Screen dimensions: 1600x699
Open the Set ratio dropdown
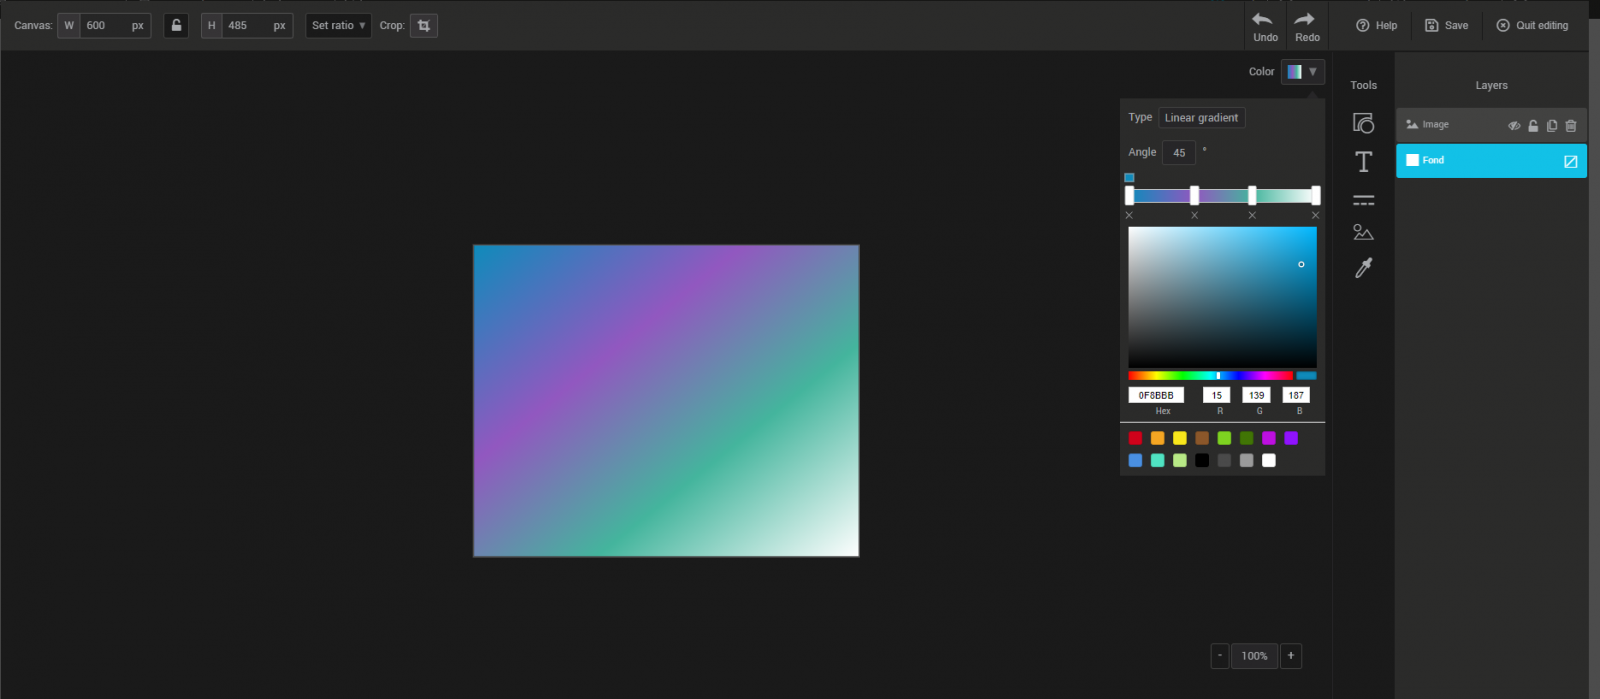click(338, 26)
